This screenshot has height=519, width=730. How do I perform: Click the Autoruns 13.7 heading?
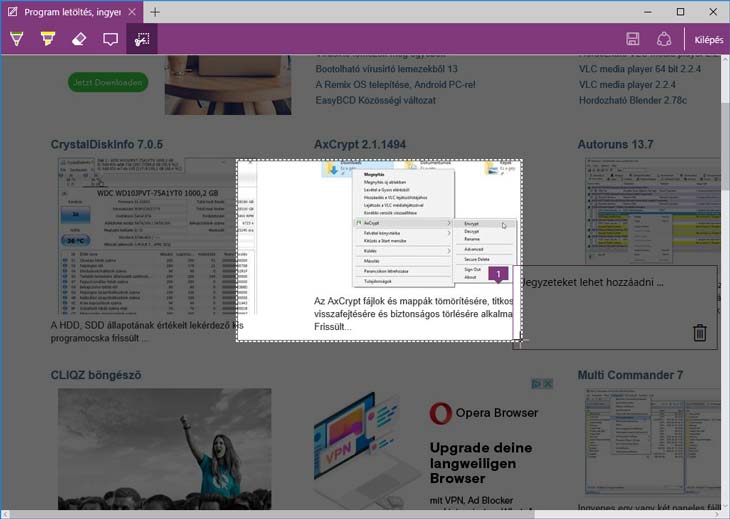click(617, 144)
